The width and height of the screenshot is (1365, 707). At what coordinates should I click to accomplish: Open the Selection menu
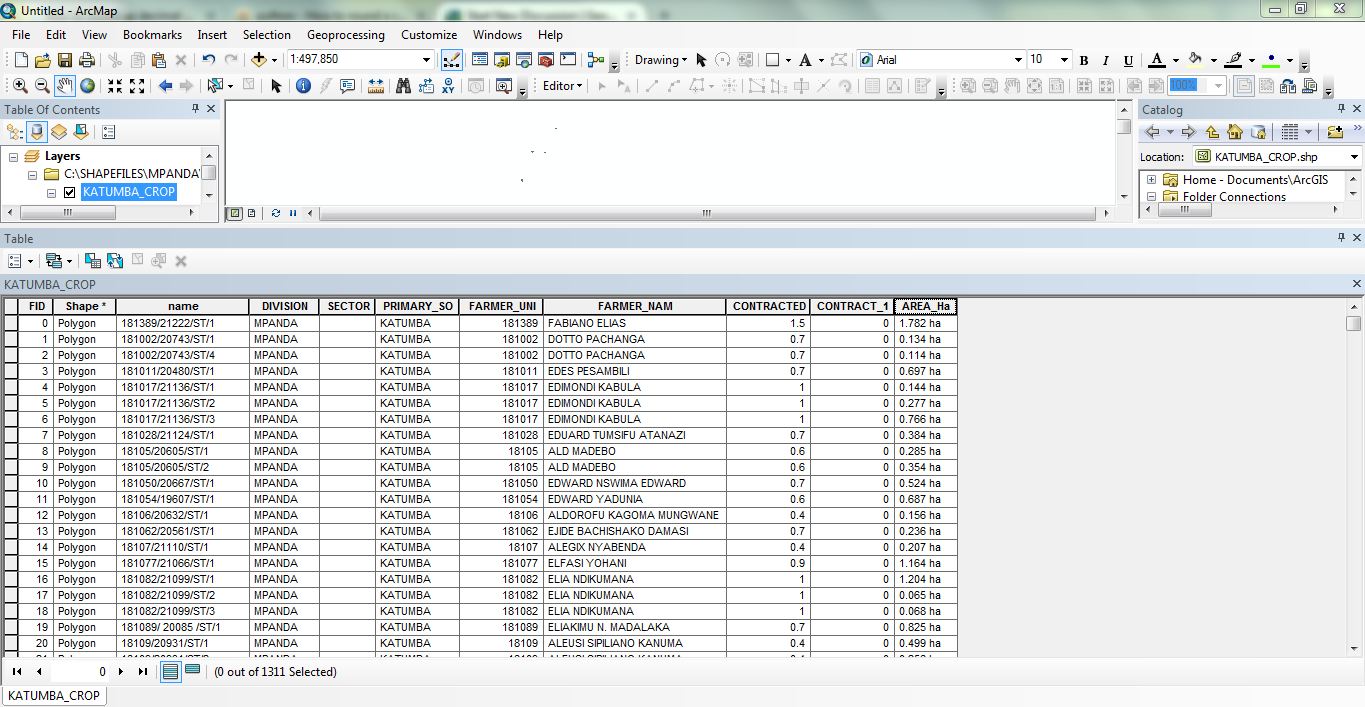[x=266, y=35]
